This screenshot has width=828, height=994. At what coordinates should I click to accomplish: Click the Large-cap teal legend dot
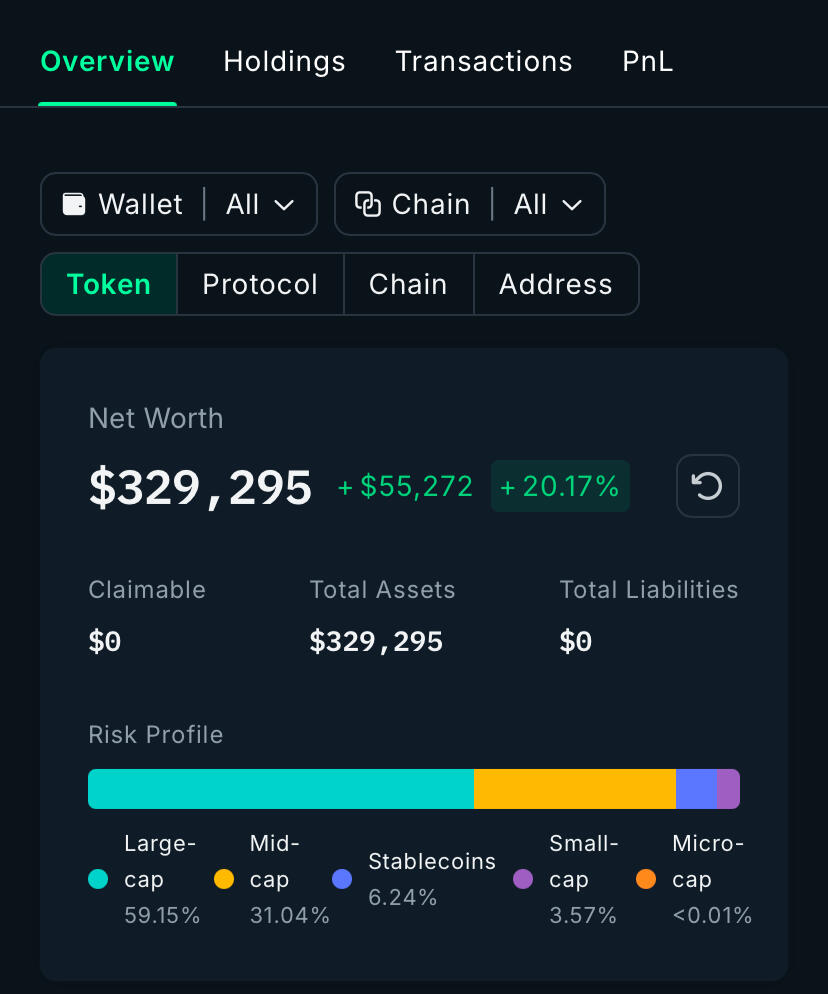click(98, 879)
